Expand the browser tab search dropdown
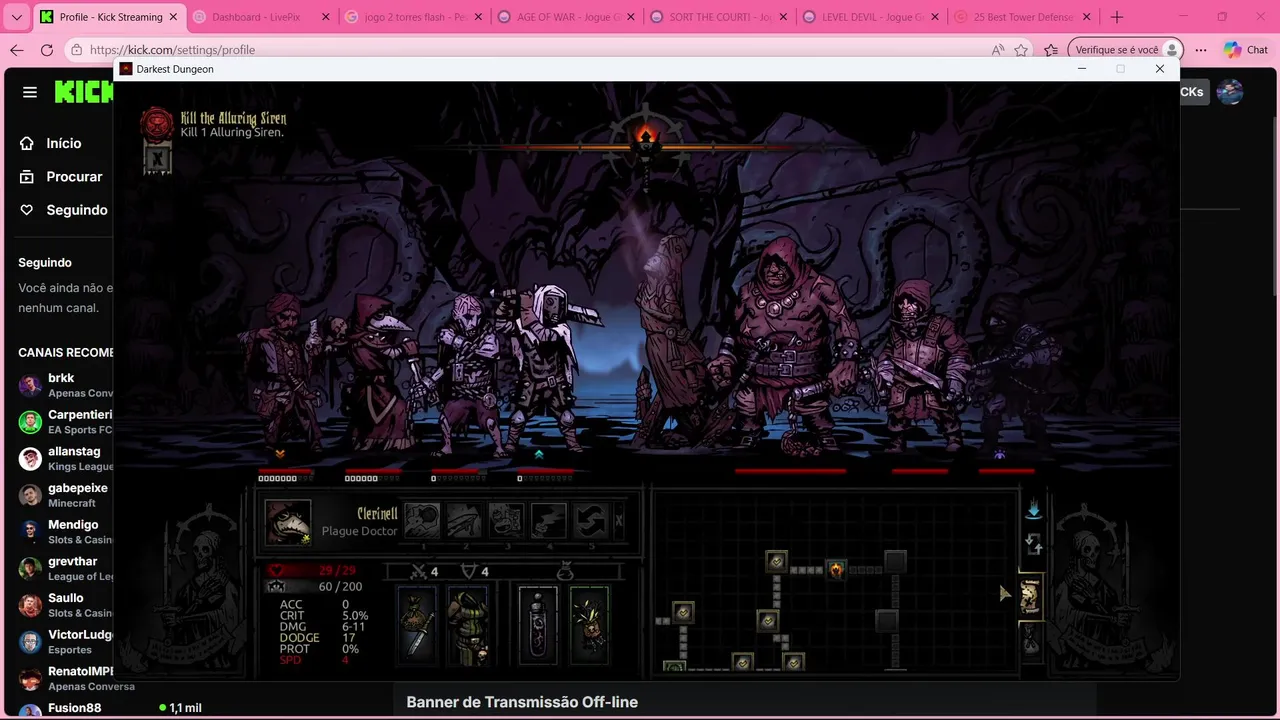Image resolution: width=1280 pixels, height=720 pixels. (x=16, y=17)
